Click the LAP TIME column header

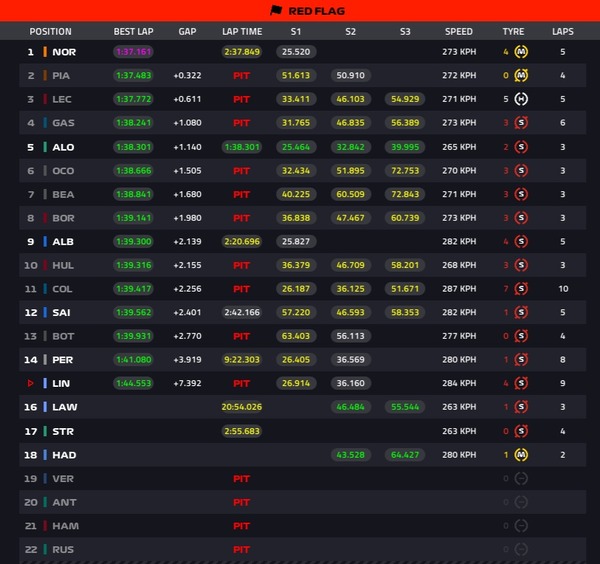pyautogui.click(x=242, y=32)
